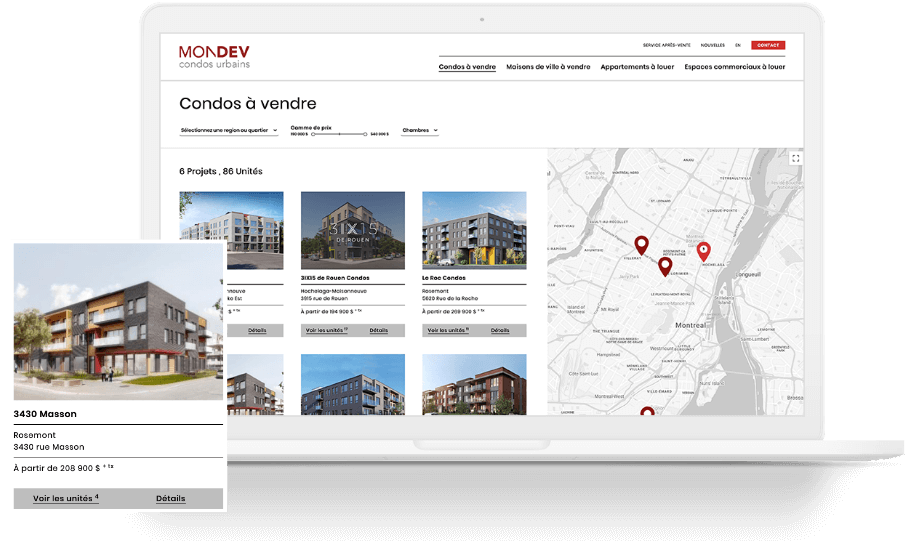908x541 pixels.
Task: Open Appartements à louer menu item
Action: coord(637,67)
